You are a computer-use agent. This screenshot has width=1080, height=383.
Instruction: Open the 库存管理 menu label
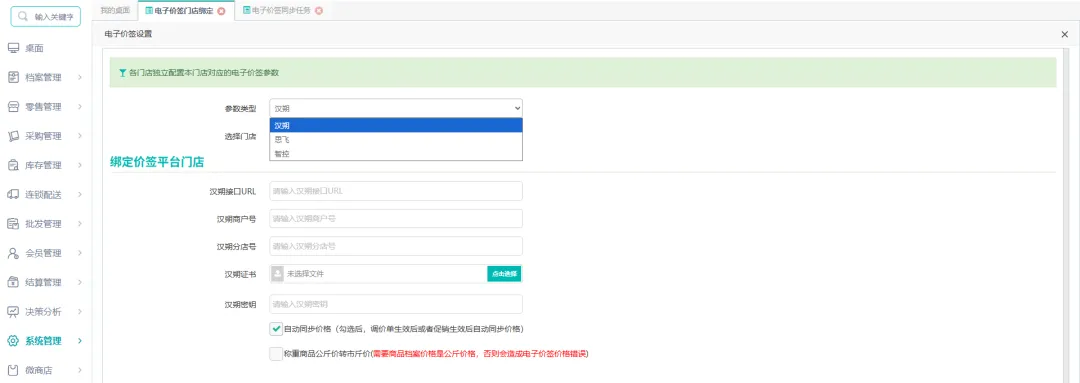pos(43,165)
